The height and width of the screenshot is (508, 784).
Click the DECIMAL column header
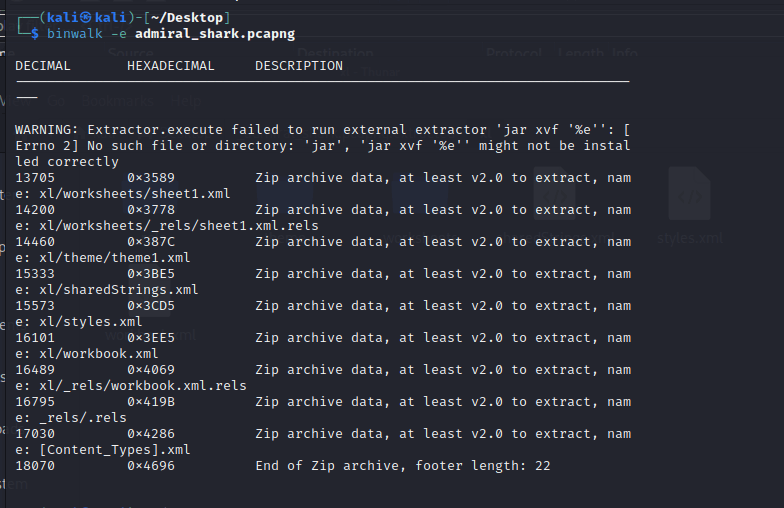click(x=43, y=66)
